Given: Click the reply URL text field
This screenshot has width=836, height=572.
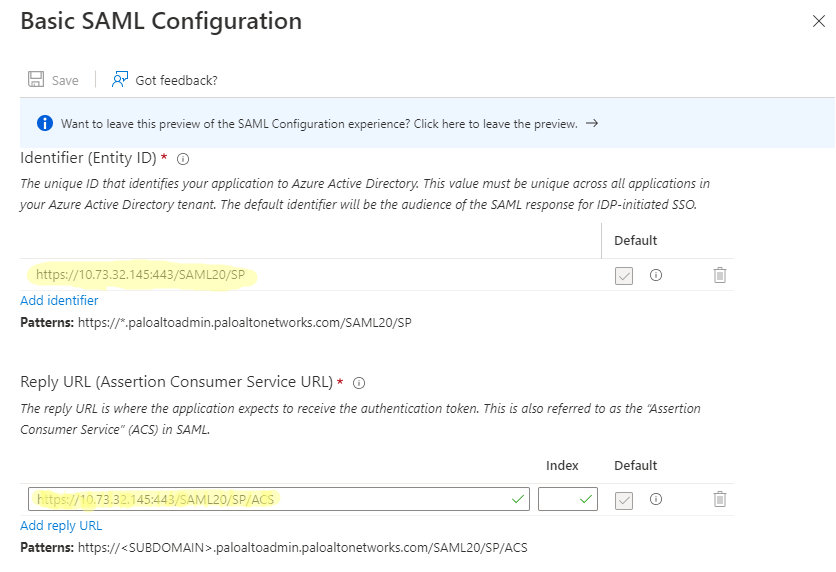Looking at the screenshot, I should coord(270,499).
